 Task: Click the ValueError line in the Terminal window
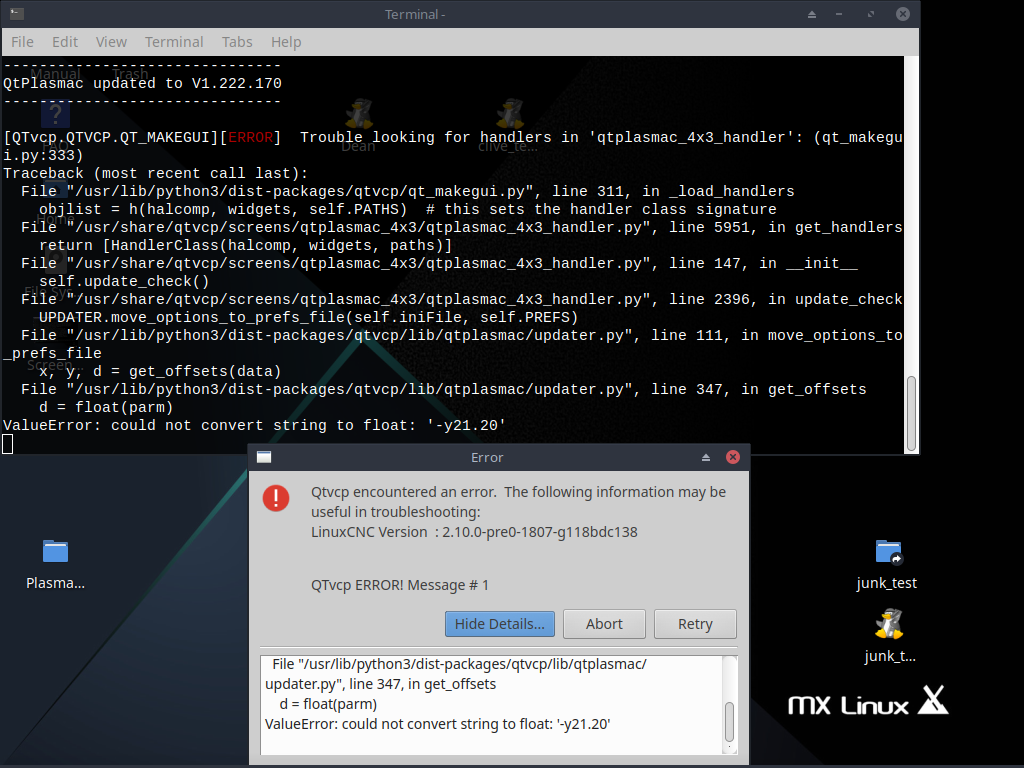[255, 425]
